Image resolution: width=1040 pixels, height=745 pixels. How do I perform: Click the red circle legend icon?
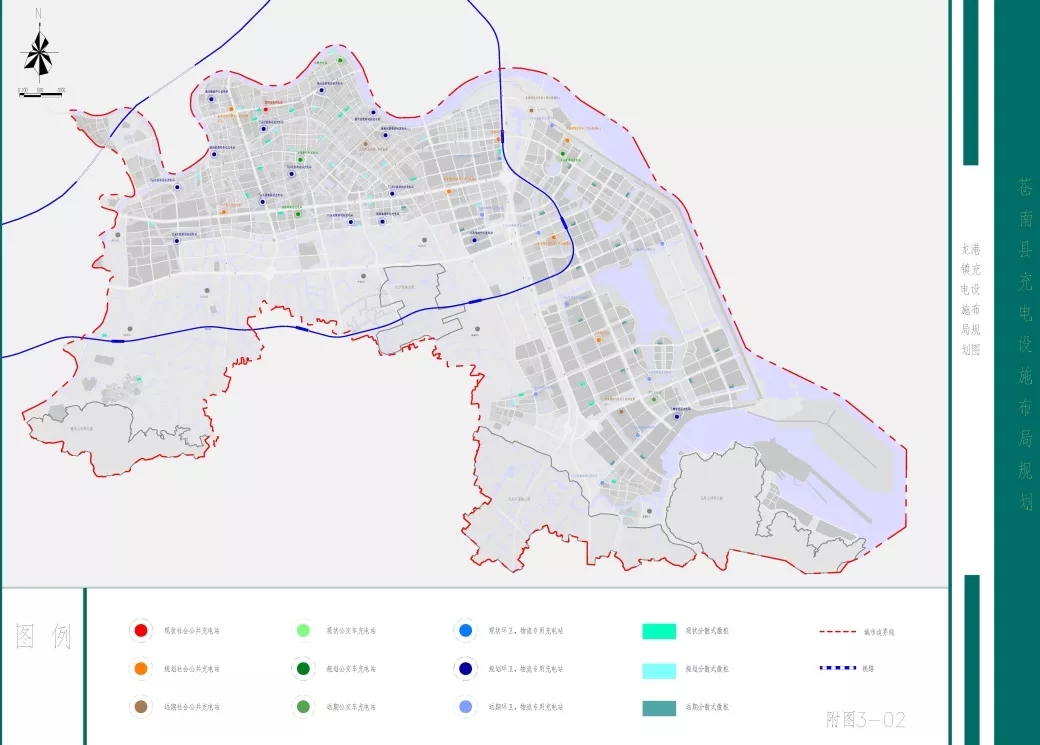(141, 630)
